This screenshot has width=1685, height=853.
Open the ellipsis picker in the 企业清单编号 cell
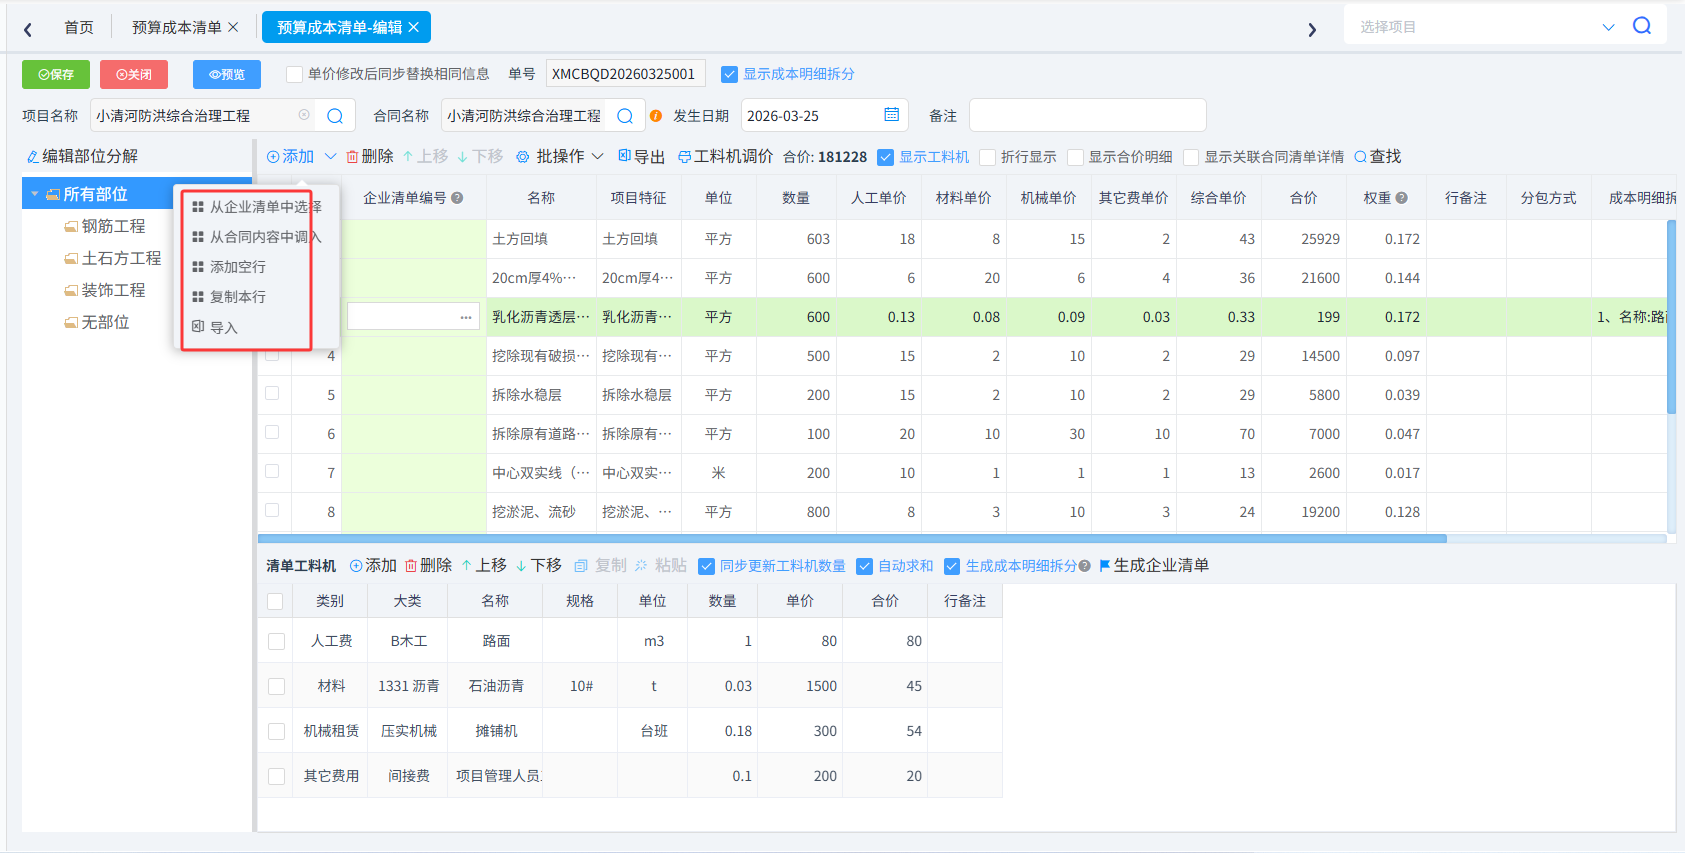point(466,317)
